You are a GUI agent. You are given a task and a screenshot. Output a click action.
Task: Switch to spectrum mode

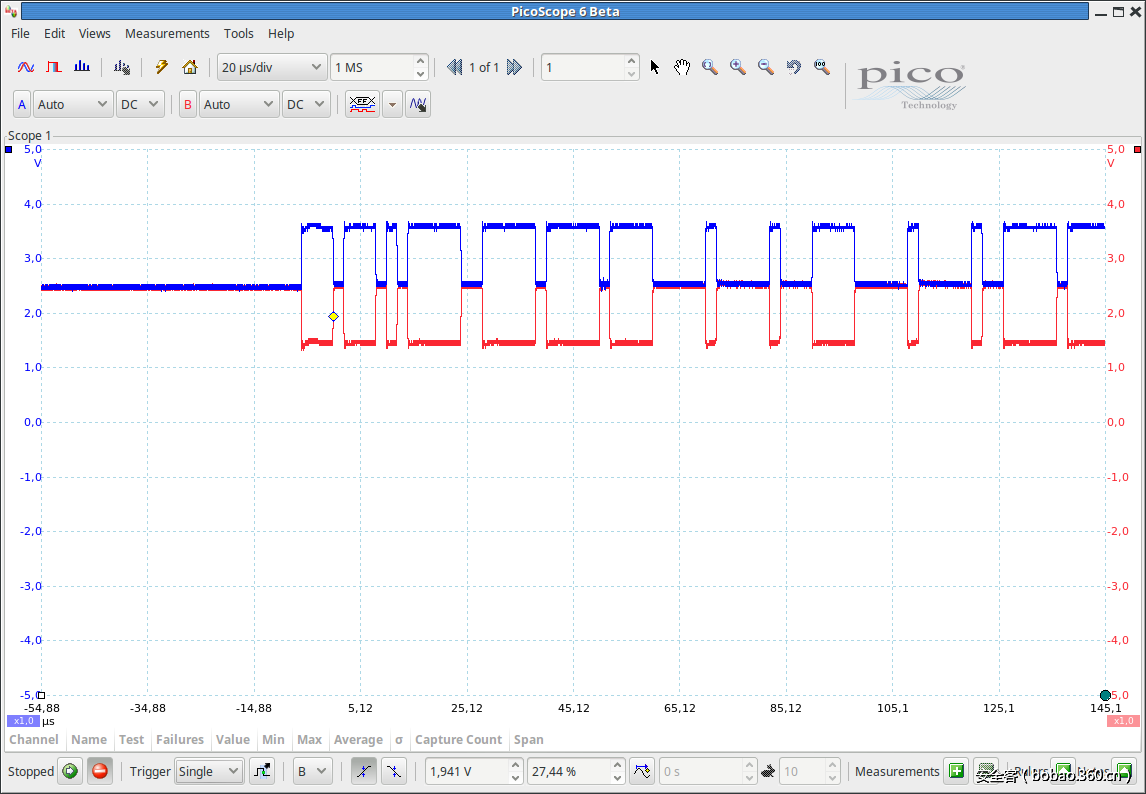pos(82,67)
